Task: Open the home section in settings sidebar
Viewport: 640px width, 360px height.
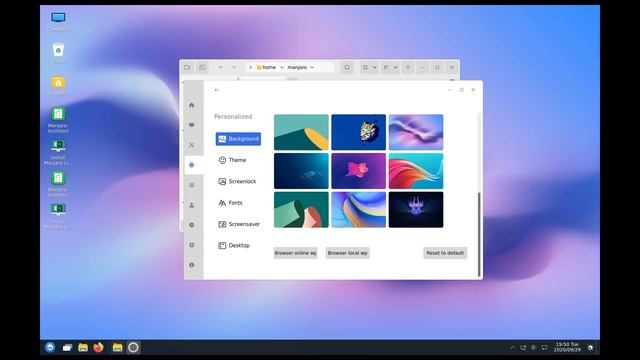Action: tap(191, 105)
